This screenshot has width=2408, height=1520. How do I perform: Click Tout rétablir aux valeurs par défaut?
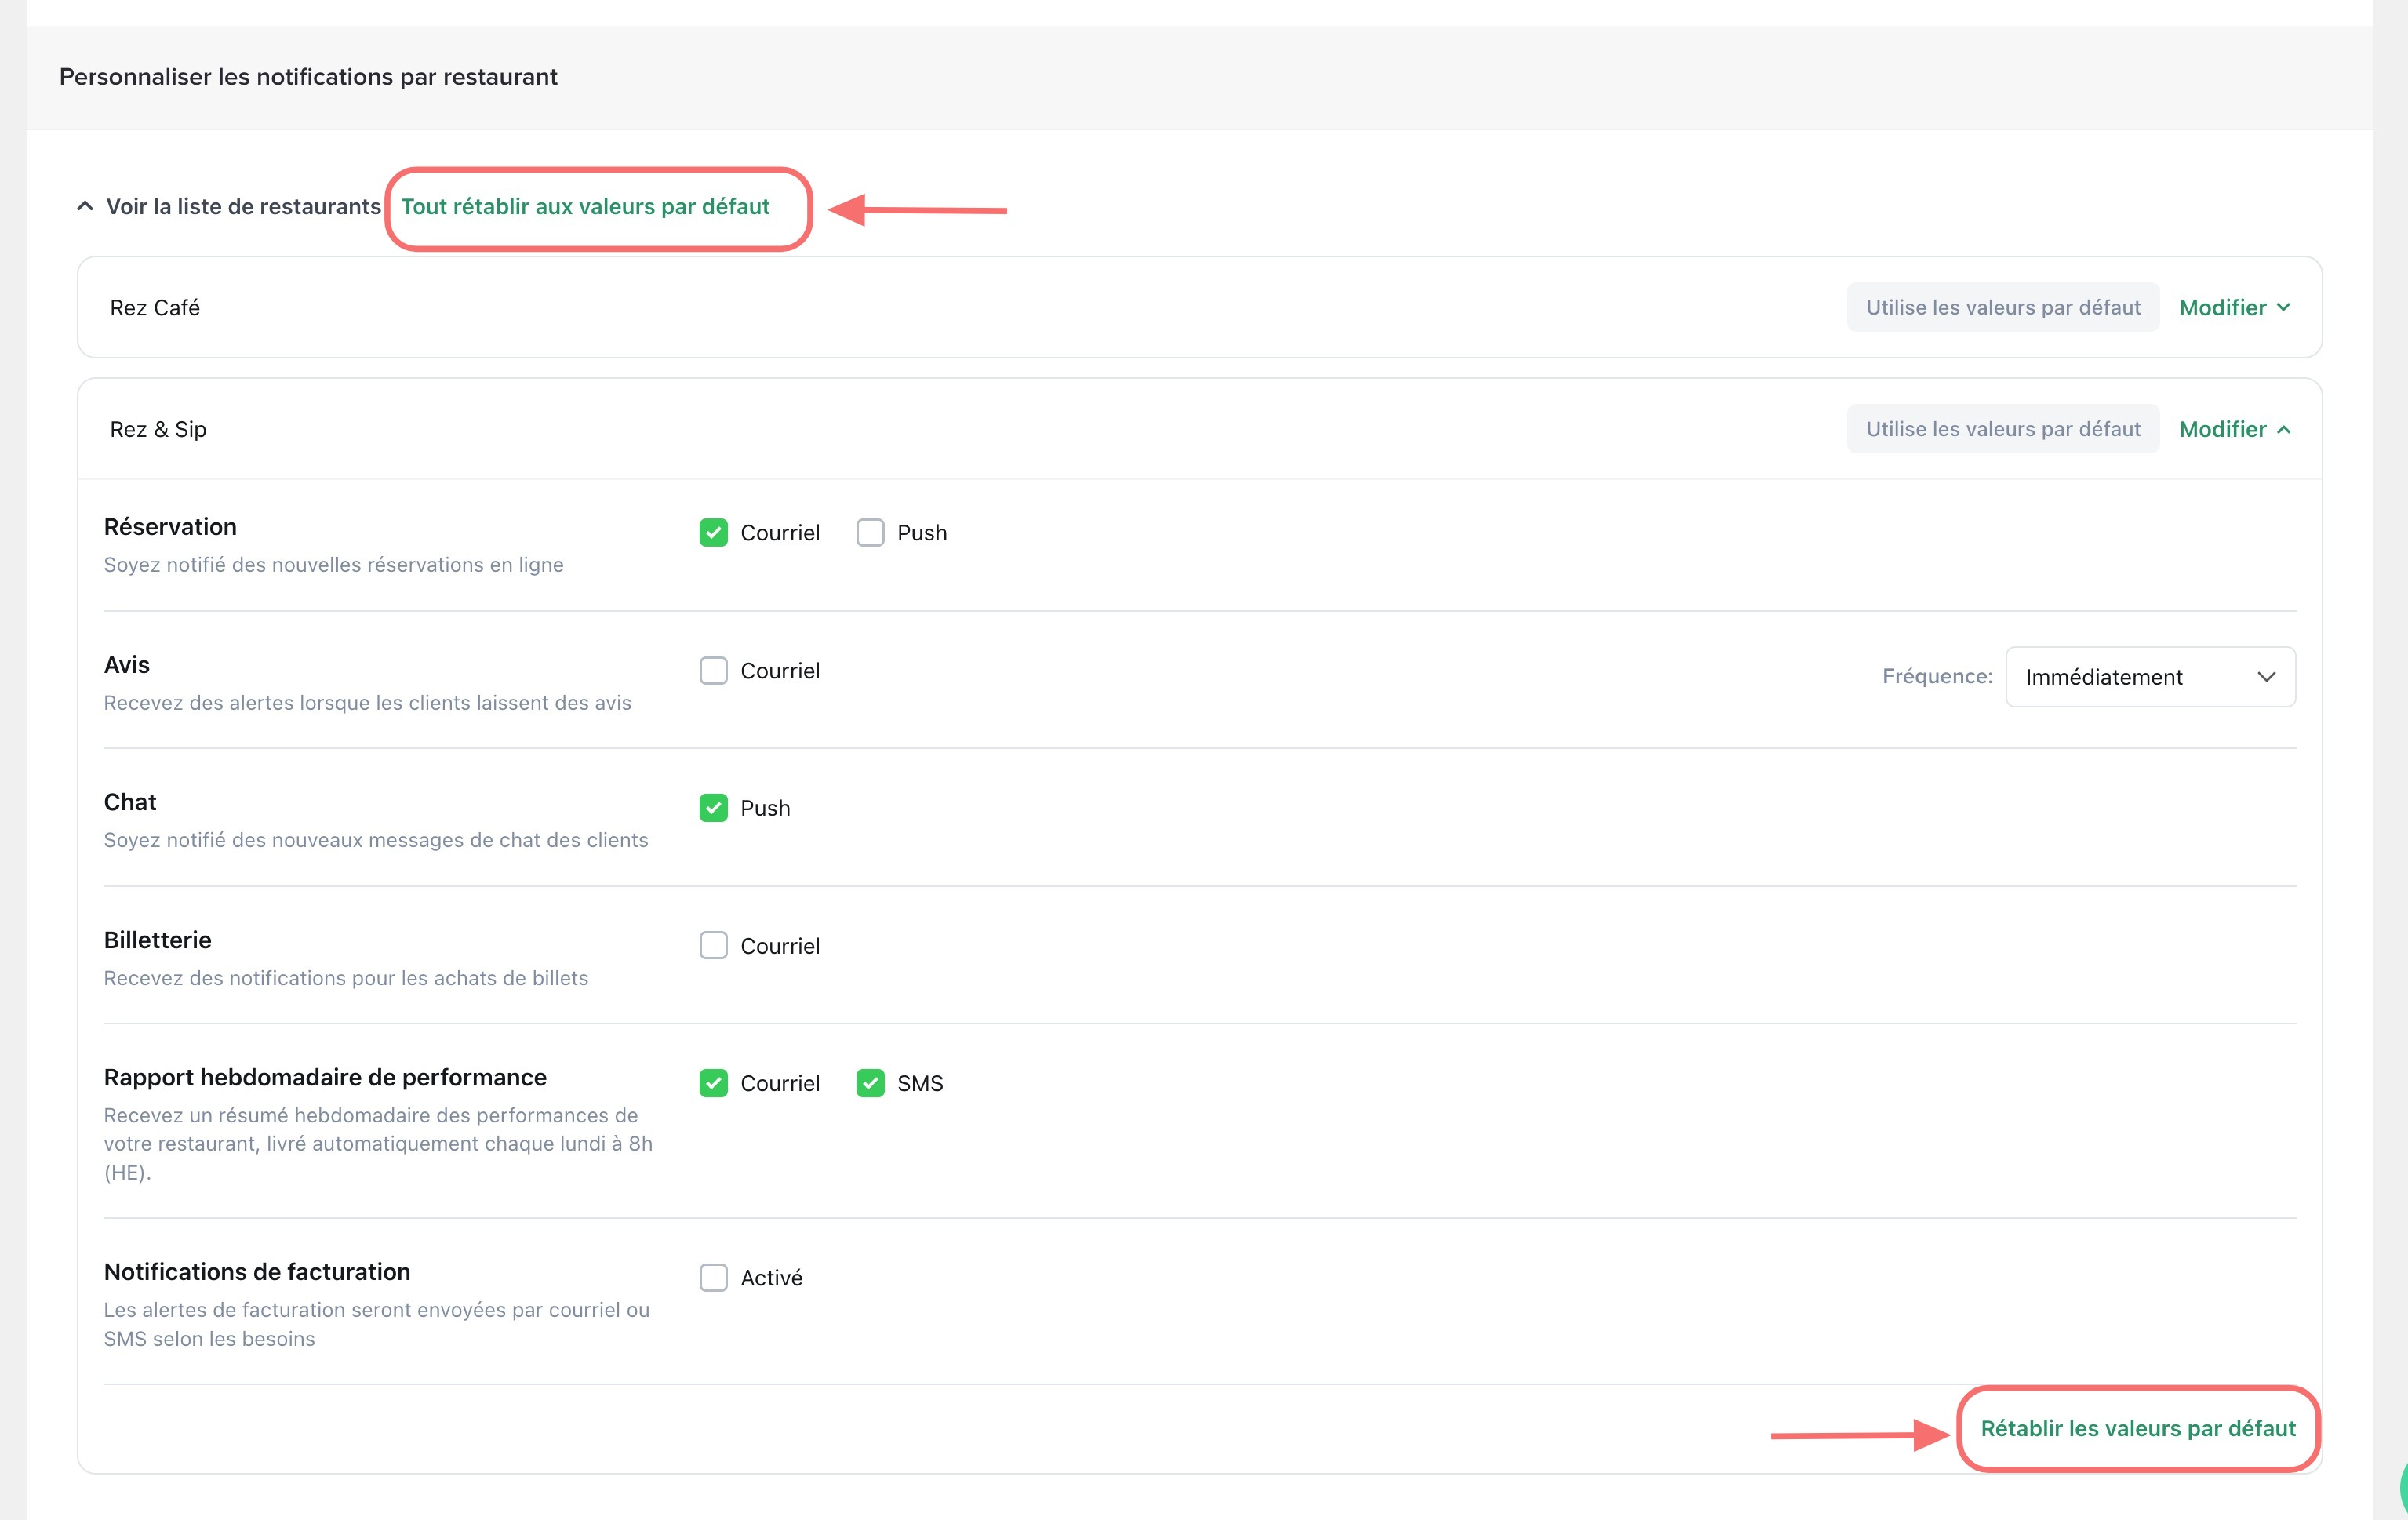(x=585, y=207)
